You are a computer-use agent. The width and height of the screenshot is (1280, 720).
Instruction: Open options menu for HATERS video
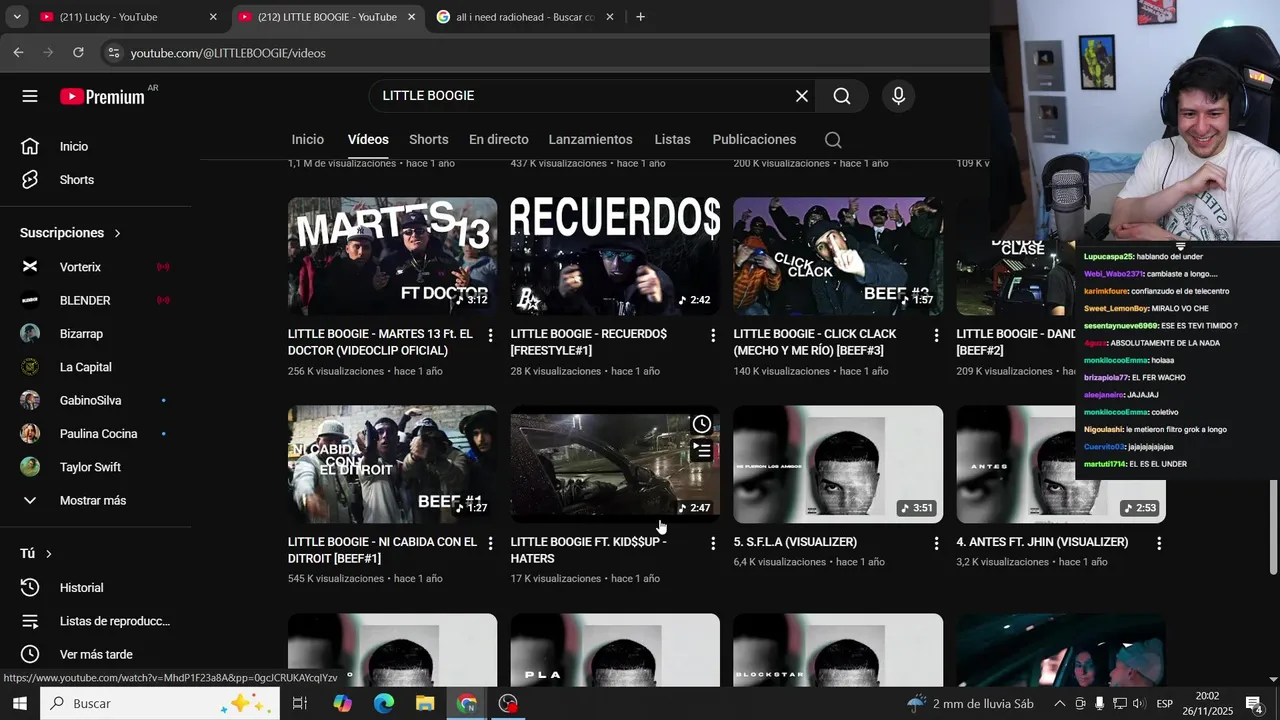713,543
